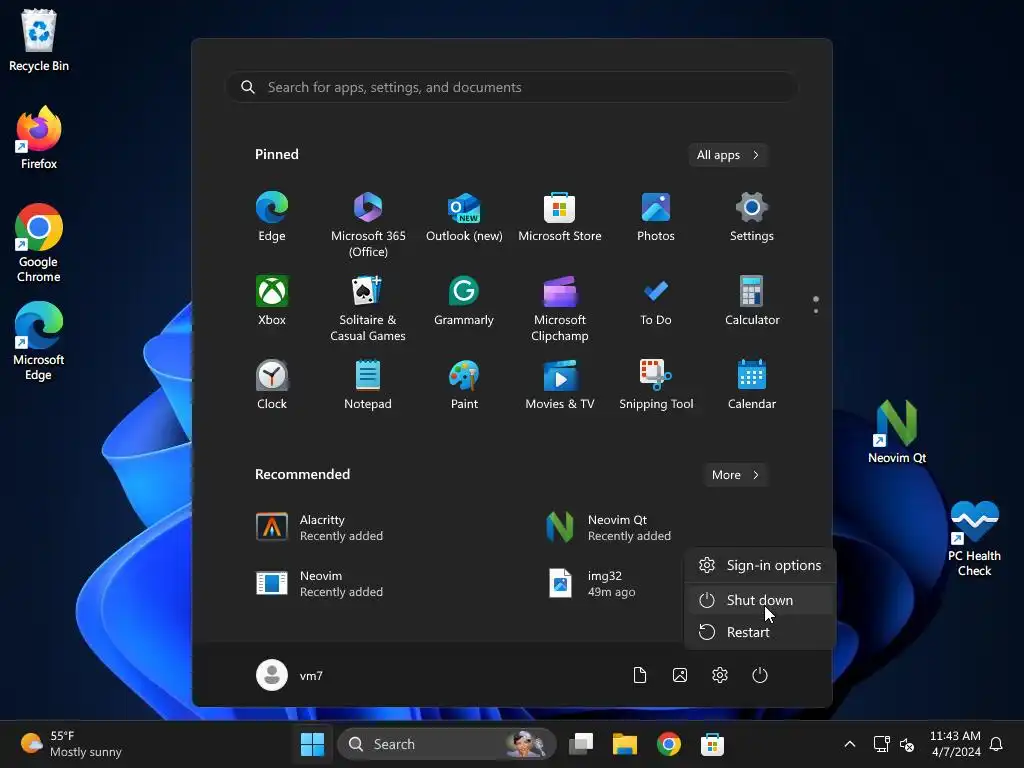Launch Photos app
This screenshot has height=768, width=1024.
(x=656, y=217)
